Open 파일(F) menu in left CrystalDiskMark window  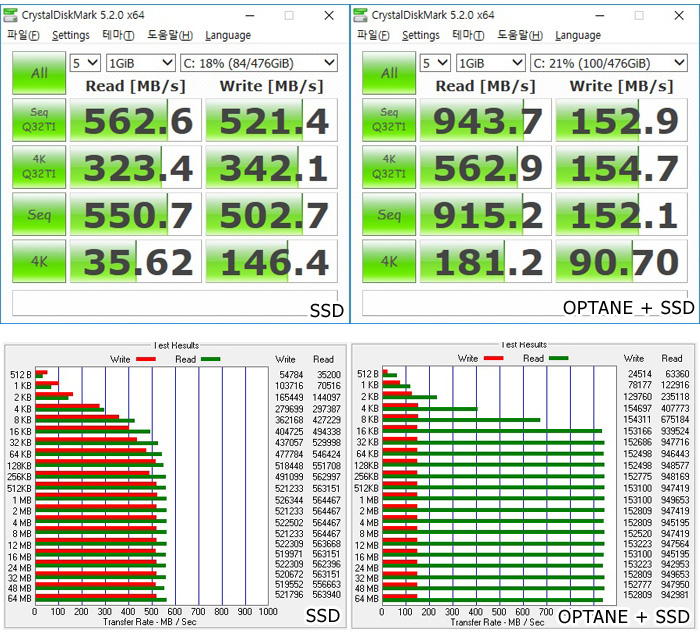(23, 35)
